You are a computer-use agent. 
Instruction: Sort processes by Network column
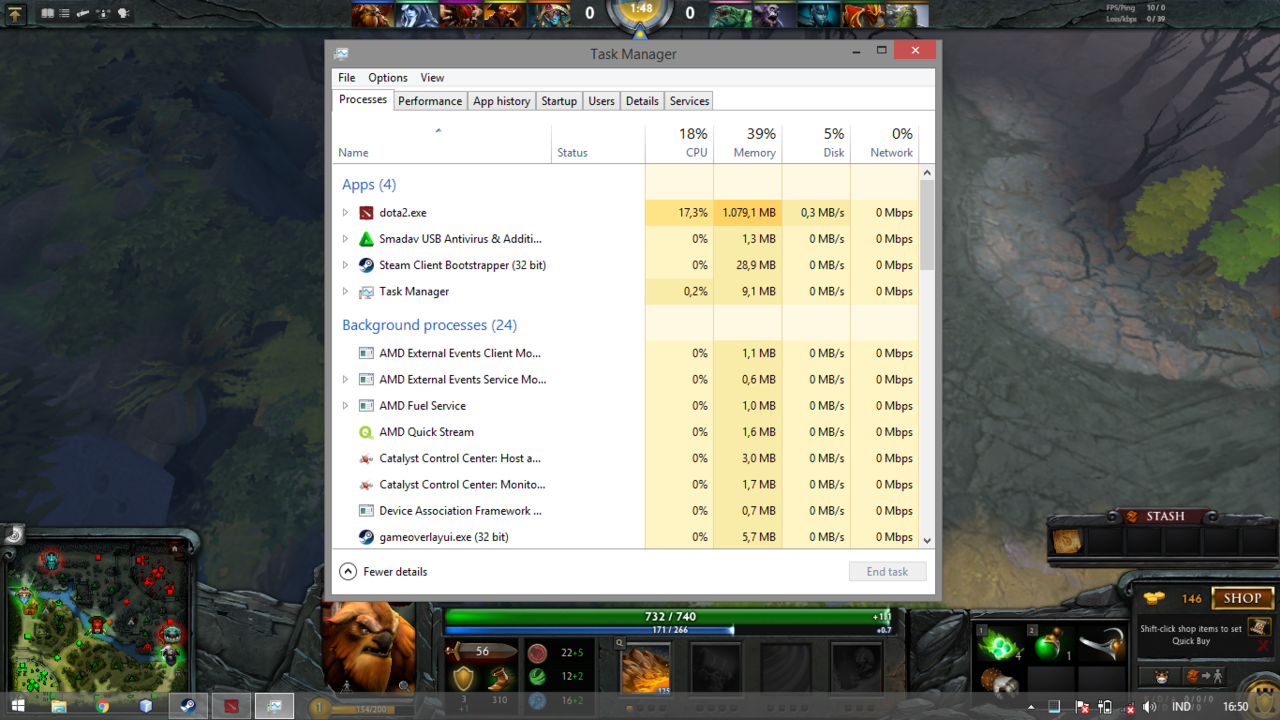(884, 143)
